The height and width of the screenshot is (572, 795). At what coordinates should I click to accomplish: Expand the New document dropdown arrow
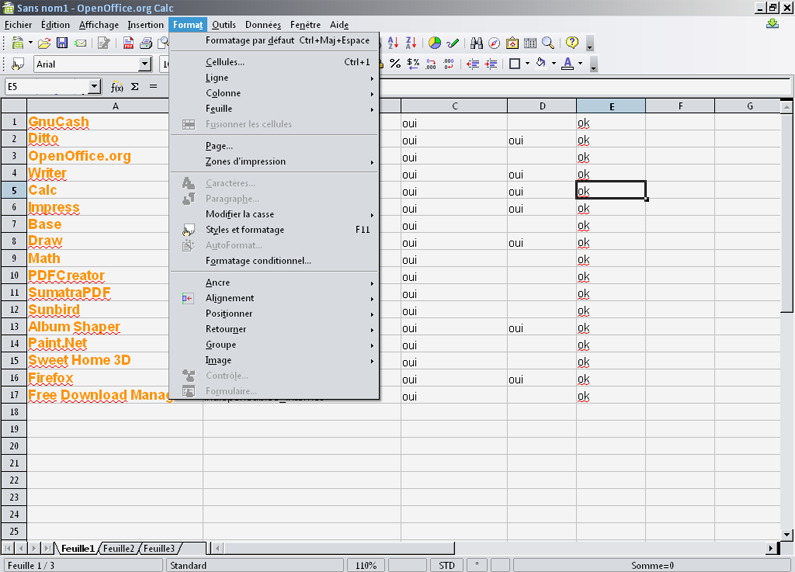[x=30, y=43]
